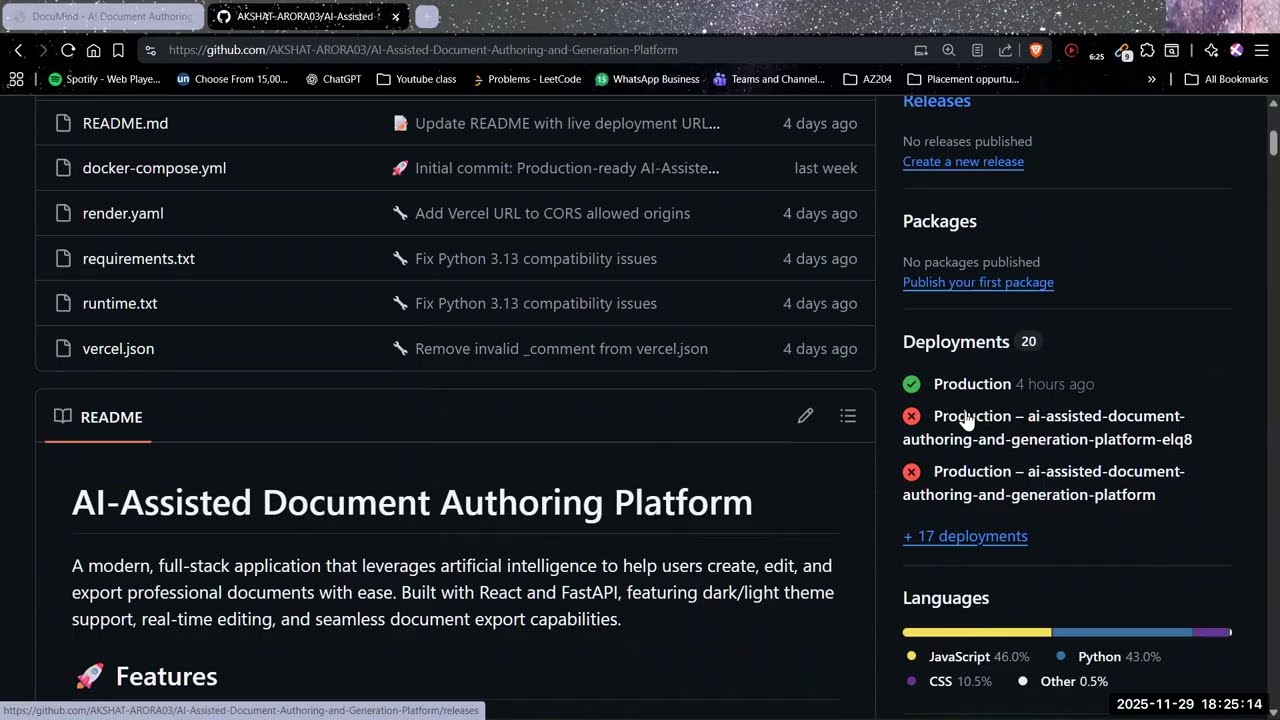Open the Deployments heading link

tap(956, 342)
